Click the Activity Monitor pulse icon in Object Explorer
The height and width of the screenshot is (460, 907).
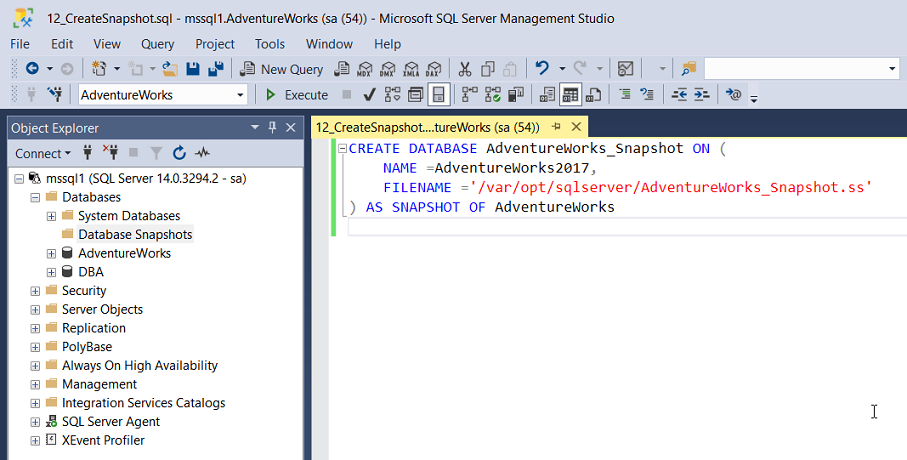(202, 153)
